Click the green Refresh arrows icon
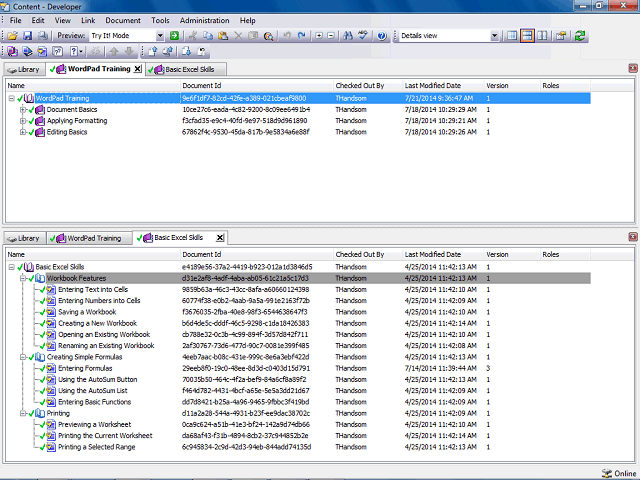 [x=580, y=36]
